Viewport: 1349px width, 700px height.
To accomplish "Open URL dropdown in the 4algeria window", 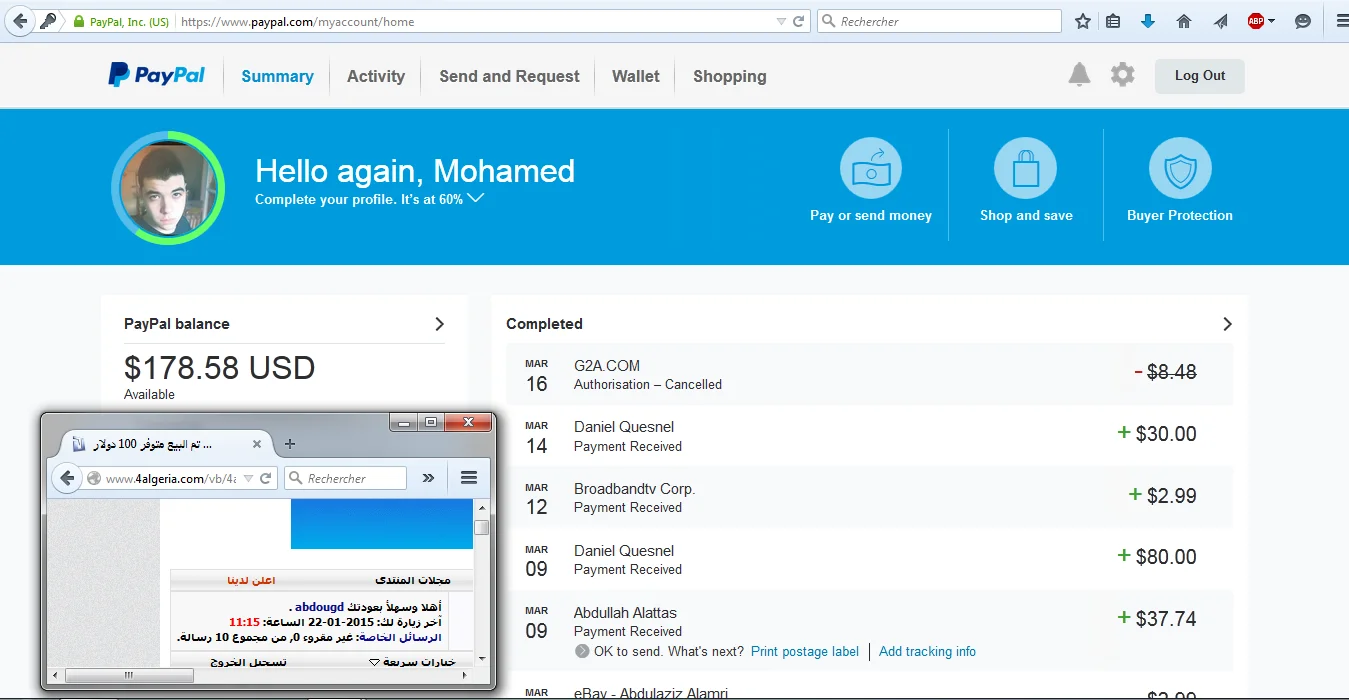I will tap(249, 478).
